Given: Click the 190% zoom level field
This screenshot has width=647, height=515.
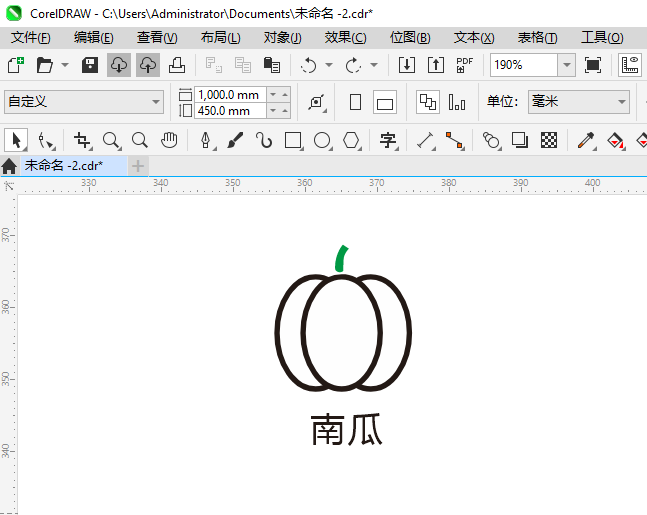Looking at the screenshot, I should [524, 65].
